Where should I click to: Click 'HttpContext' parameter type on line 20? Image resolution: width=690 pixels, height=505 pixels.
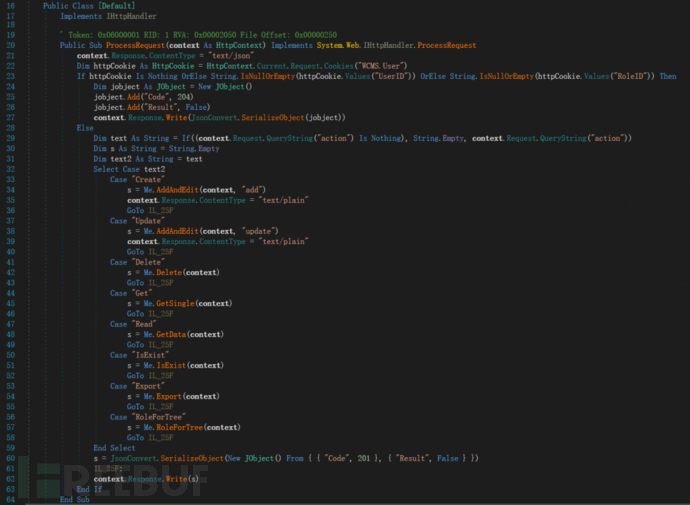[241, 45]
